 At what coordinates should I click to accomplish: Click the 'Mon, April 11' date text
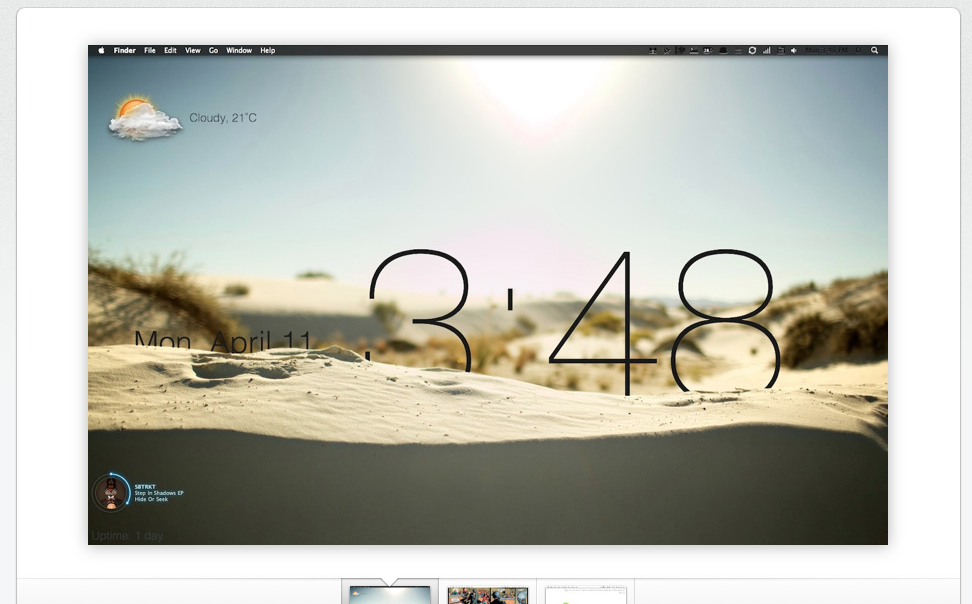pyautogui.click(x=222, y=342)
